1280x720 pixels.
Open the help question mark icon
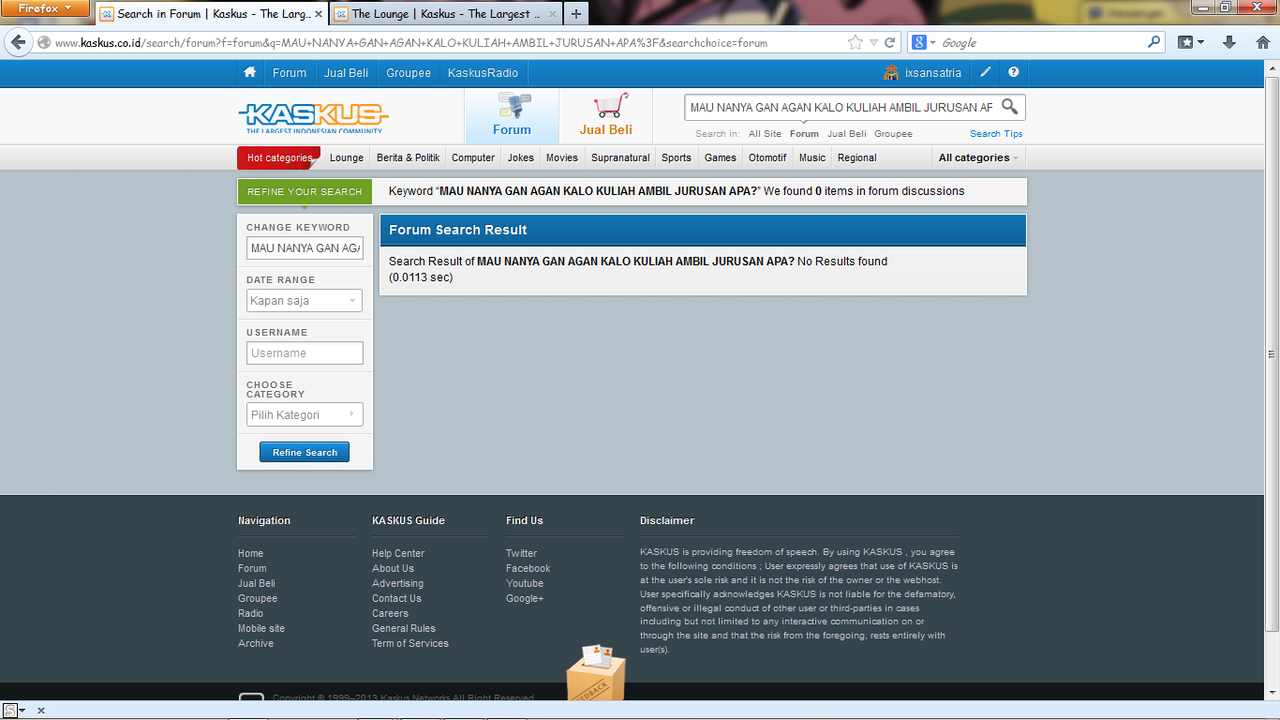tap(1014, 72)
